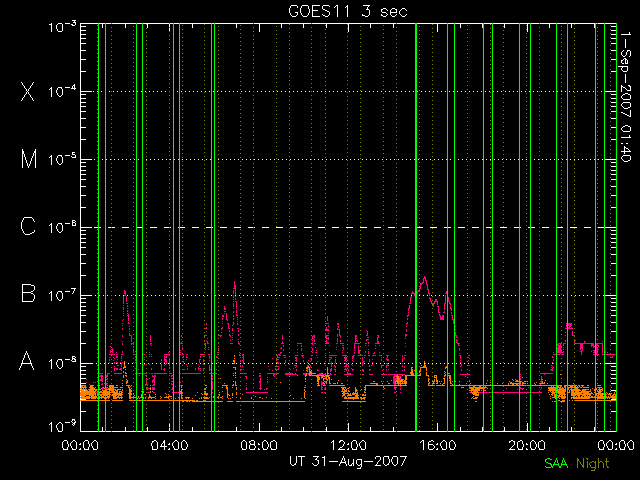Click the "16:00" time axis label
The image size is (640, 480).
click(x=438, y=445)
